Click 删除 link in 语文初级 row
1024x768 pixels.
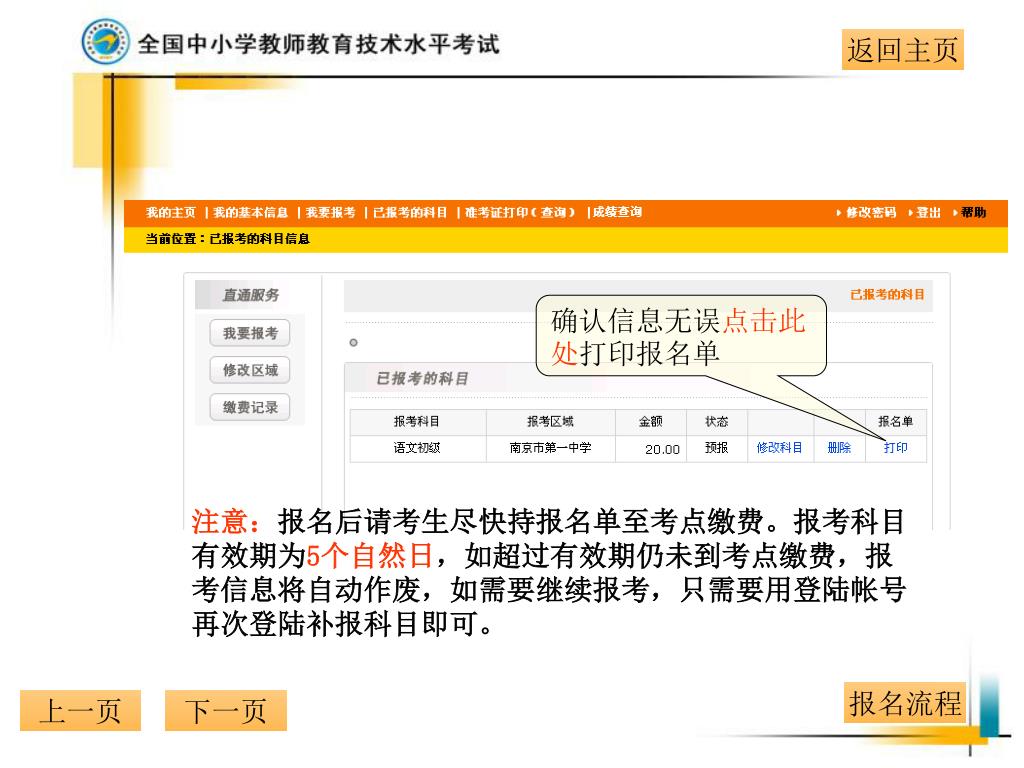pyautogui.click(x=839, y=448)
